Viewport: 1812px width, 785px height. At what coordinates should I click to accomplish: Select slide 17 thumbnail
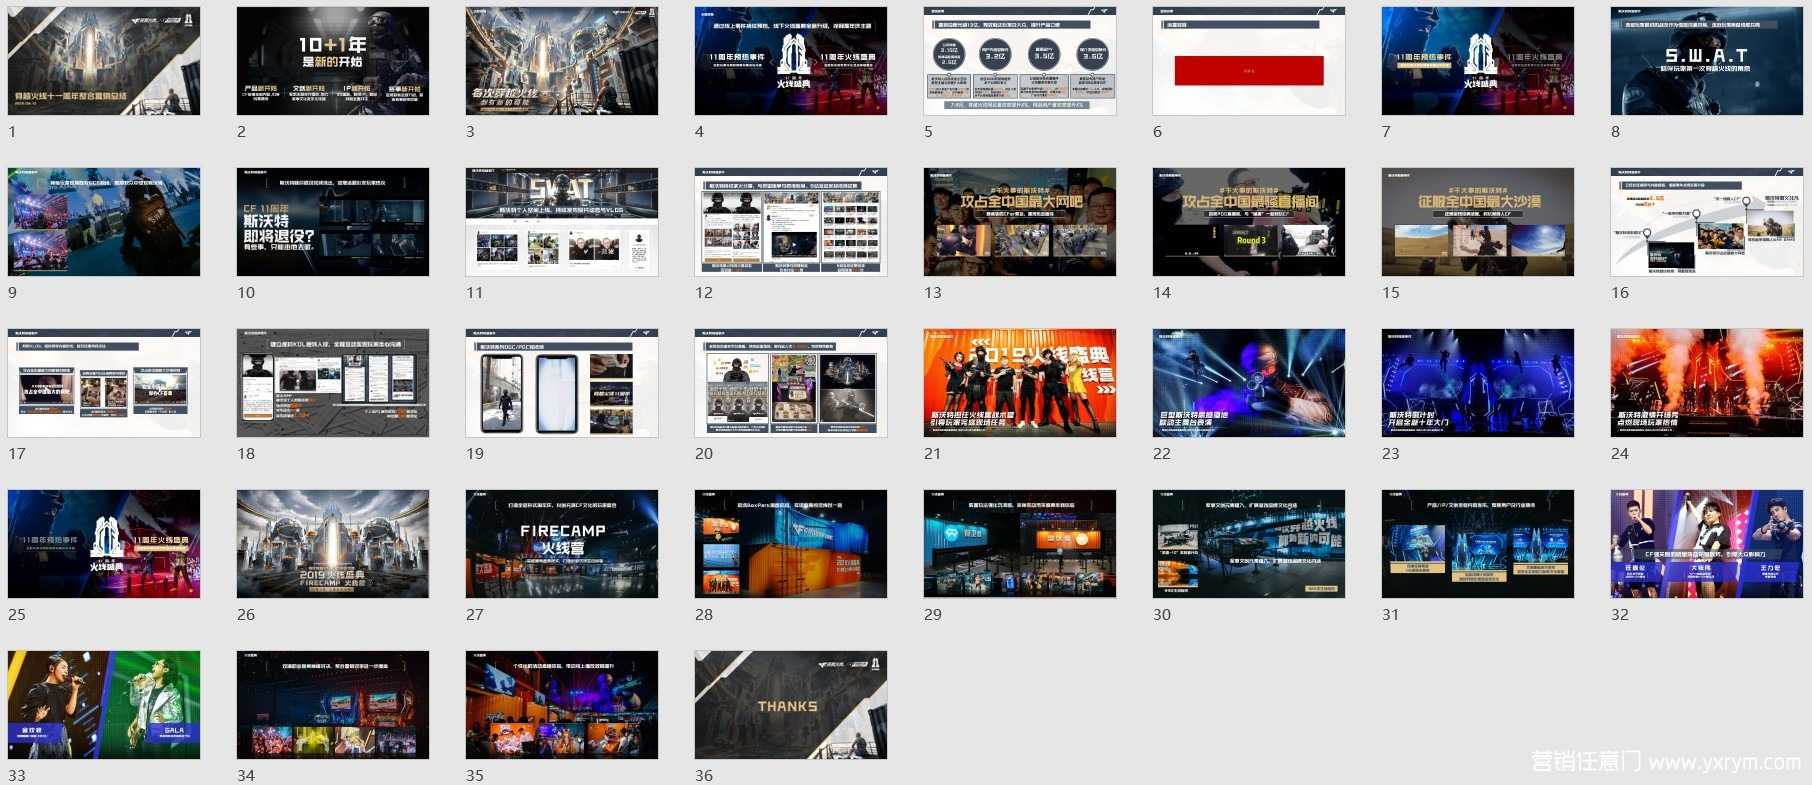pos(104,383)
